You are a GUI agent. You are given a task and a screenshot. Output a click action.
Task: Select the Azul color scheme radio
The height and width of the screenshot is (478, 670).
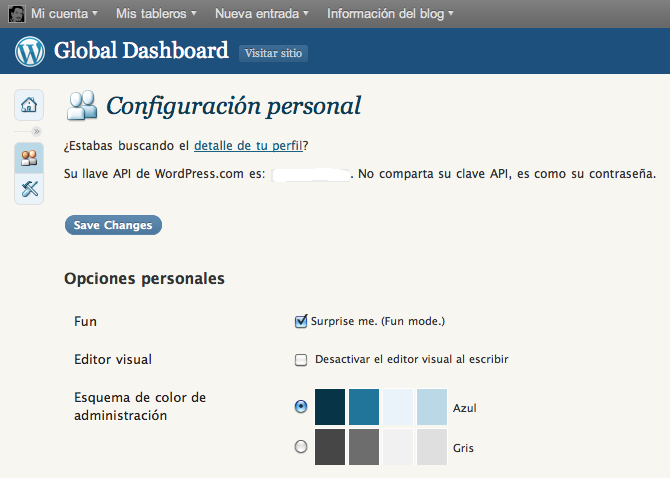click(301, 406)
